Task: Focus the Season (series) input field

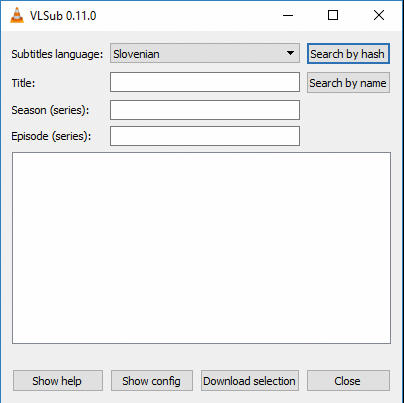Action: (x=205, y=110)
